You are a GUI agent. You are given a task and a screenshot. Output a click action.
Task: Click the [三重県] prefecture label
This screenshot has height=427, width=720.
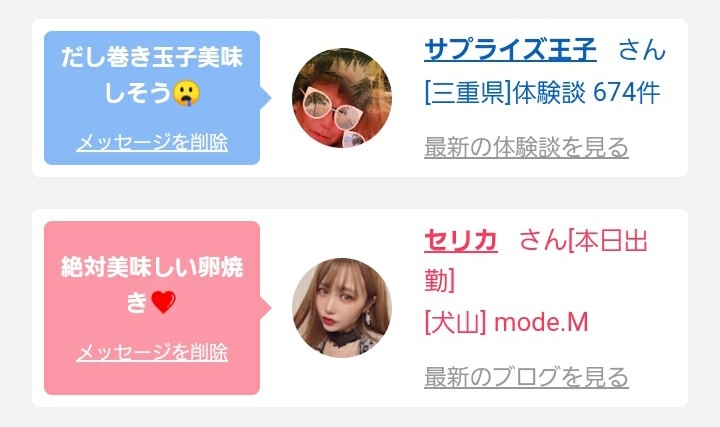tap(468, 92)
